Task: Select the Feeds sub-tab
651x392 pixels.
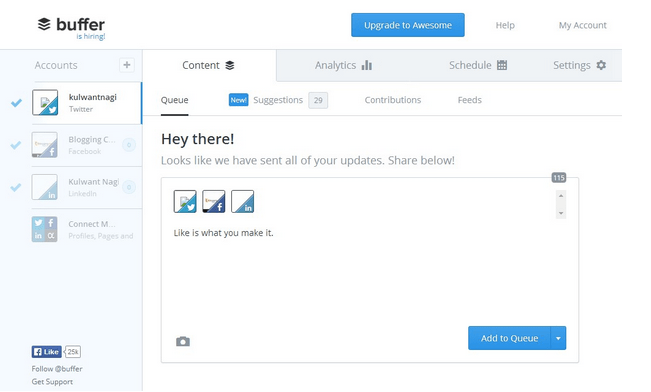Action: pyautogui.click(x=470, y=100)
